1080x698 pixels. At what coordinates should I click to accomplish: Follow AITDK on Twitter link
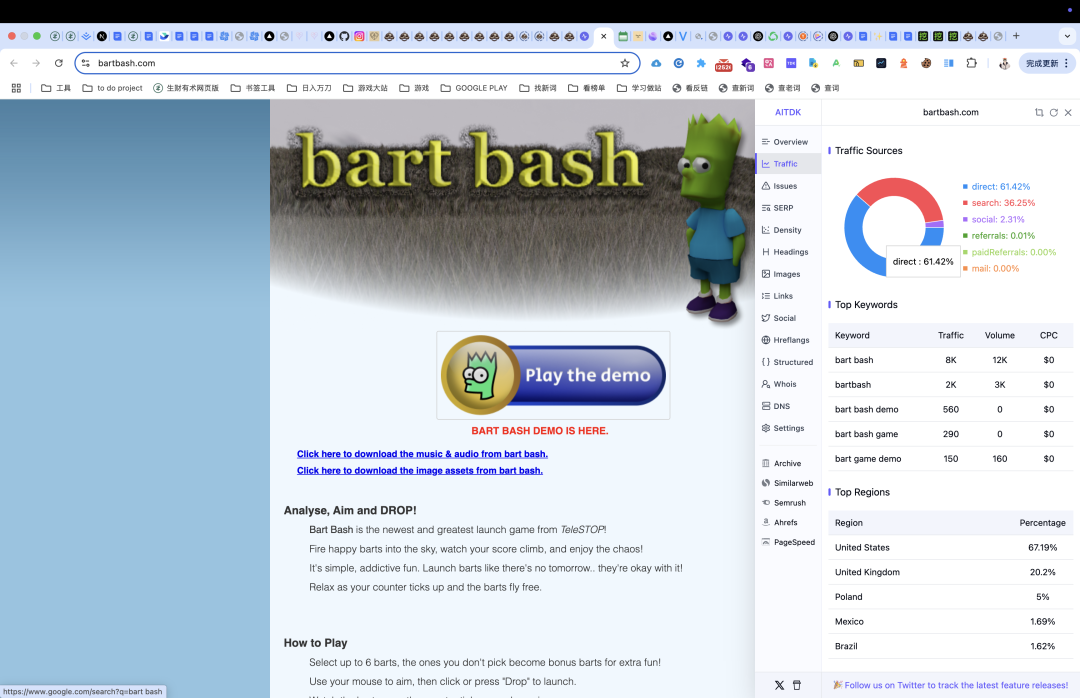[951, 685]
